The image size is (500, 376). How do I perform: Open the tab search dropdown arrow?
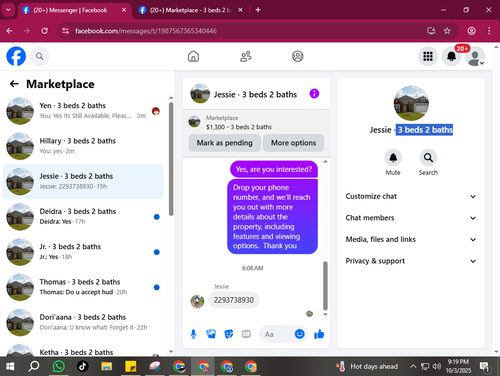(x=8, y=10)
